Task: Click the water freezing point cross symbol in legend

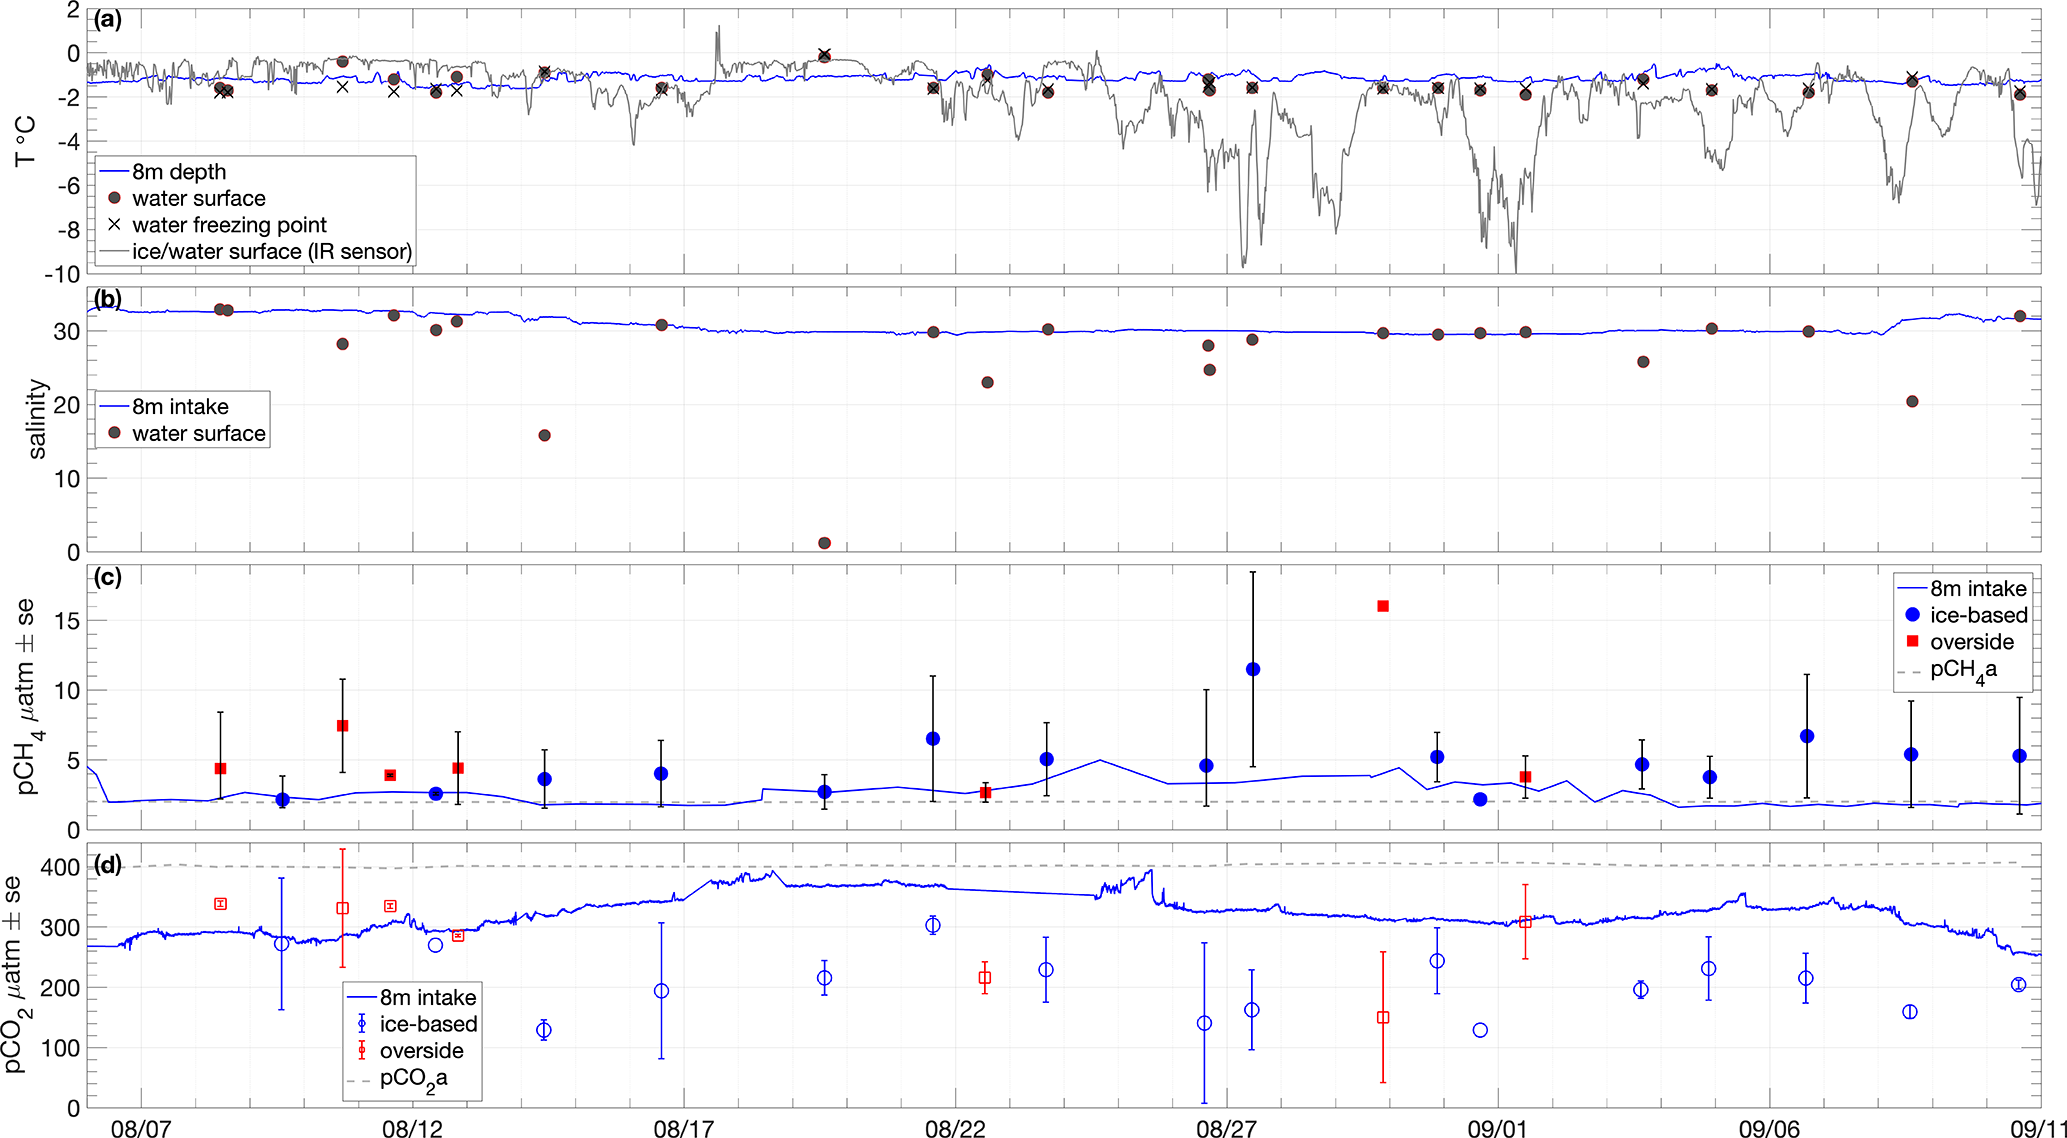Action: click(x=114, y=224)
